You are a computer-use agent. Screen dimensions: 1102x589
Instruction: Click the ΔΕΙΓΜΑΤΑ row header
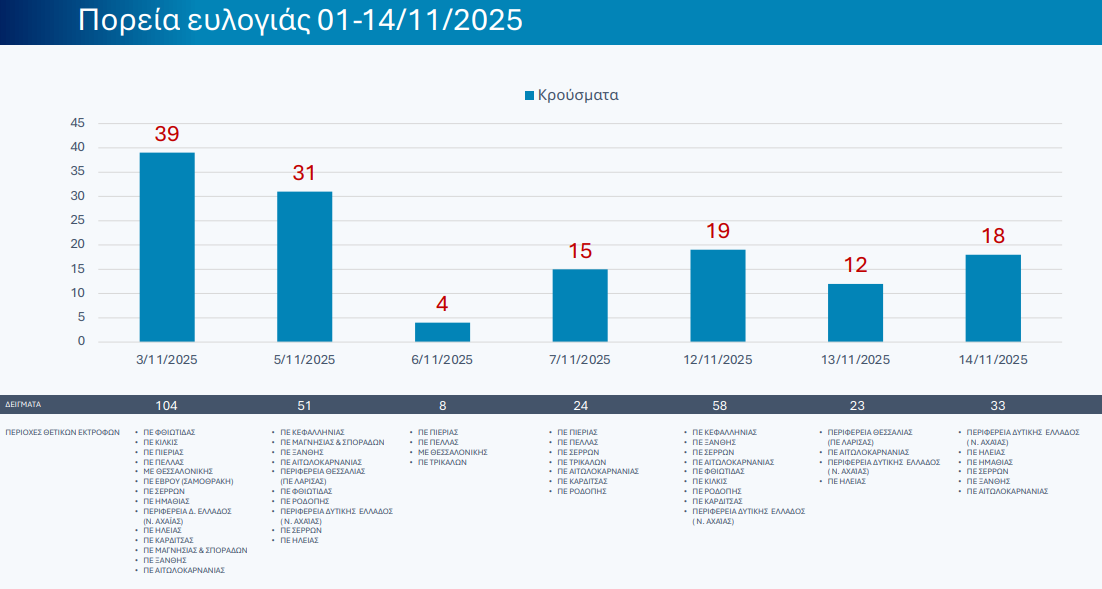point(23,405)
